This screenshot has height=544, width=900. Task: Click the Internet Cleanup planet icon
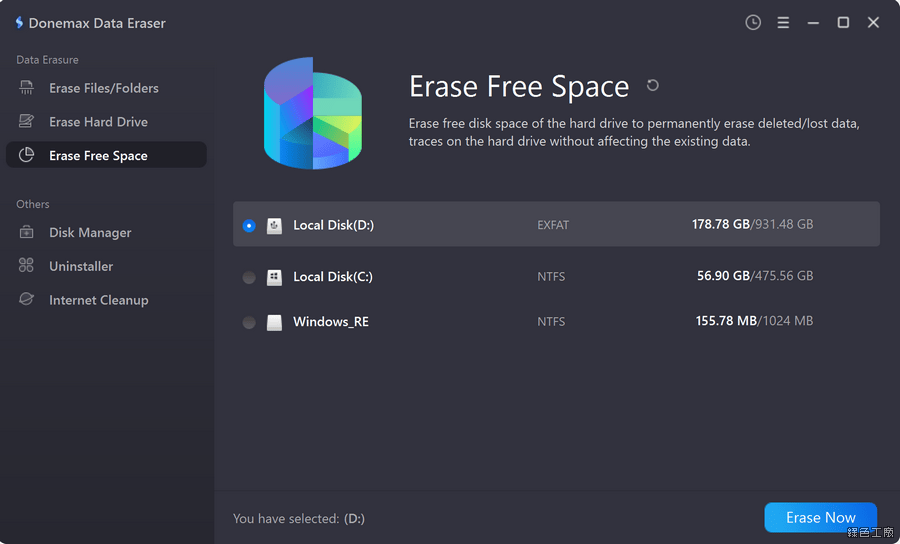[27, 300]
